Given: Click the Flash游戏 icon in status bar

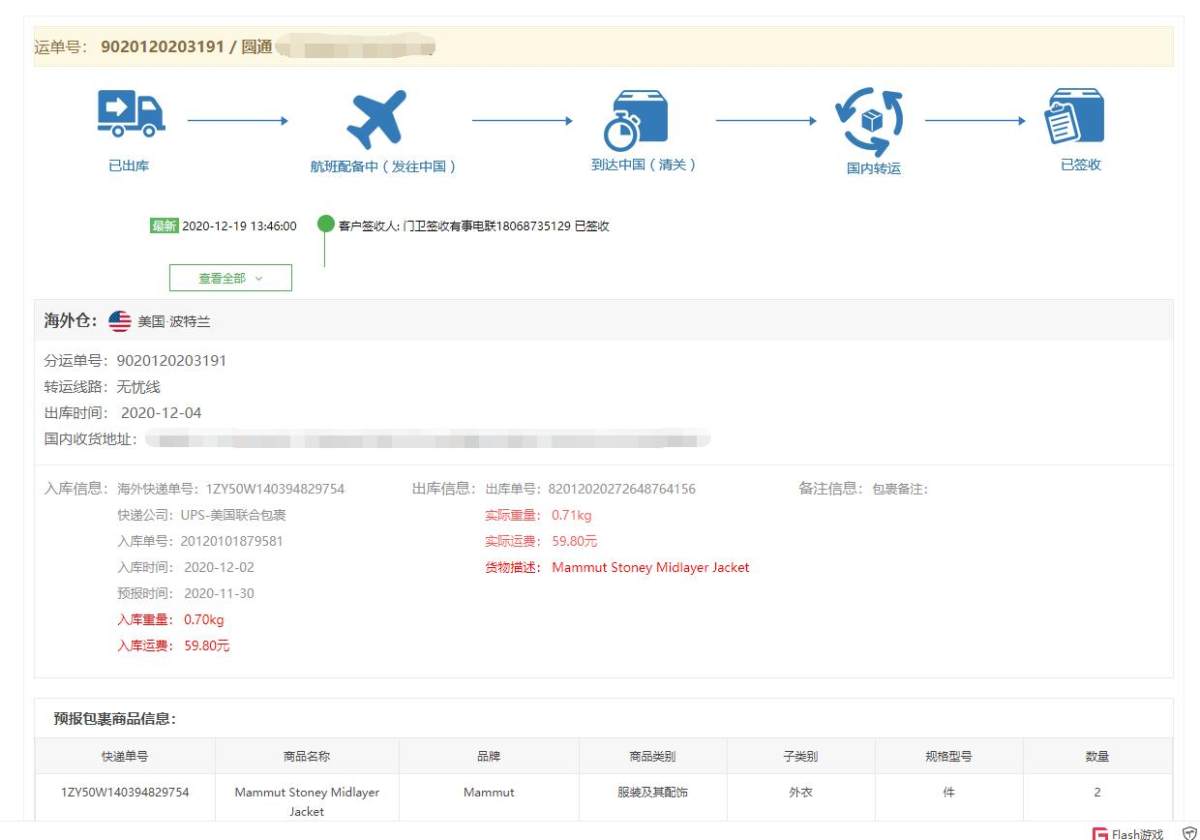Looking at the screenshot, I should click(1100, 834).
